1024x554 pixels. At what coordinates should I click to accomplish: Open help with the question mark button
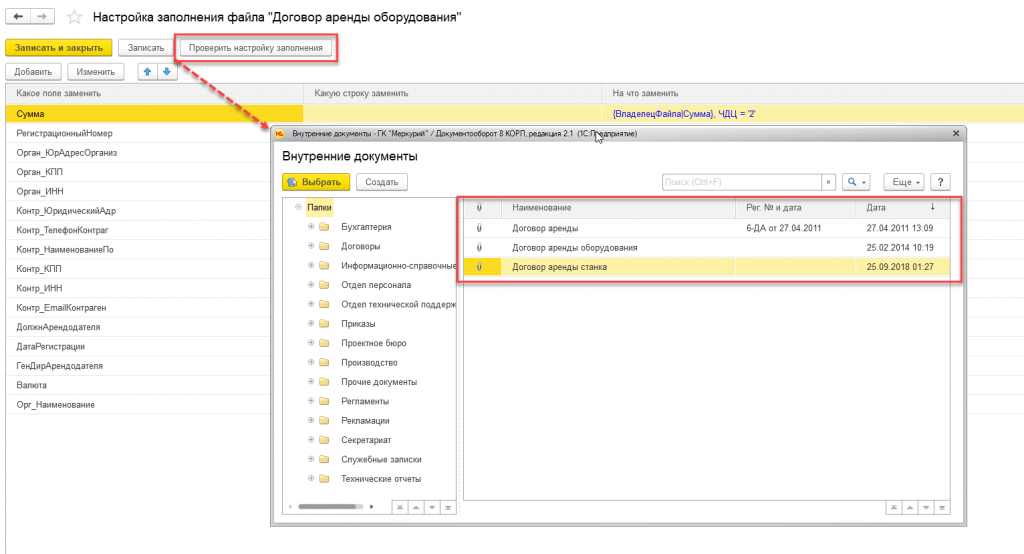pyautogui.click(x=940, y=182)
